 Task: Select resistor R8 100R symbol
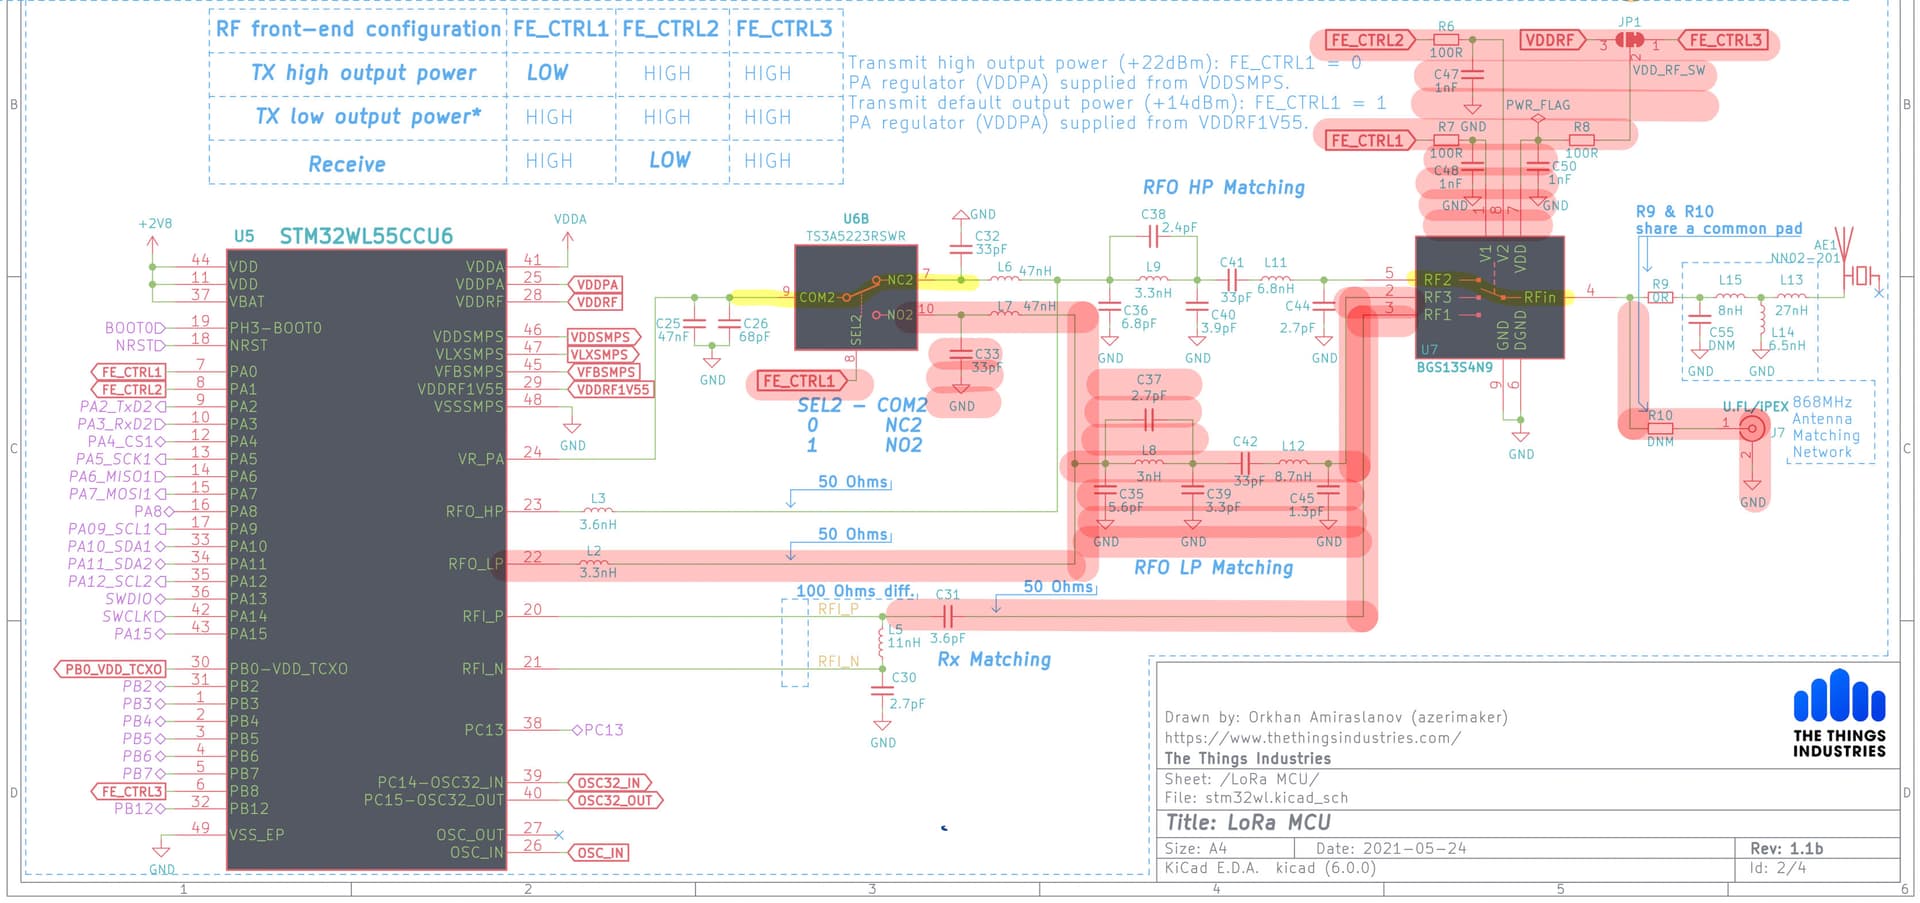[1581, 140]
